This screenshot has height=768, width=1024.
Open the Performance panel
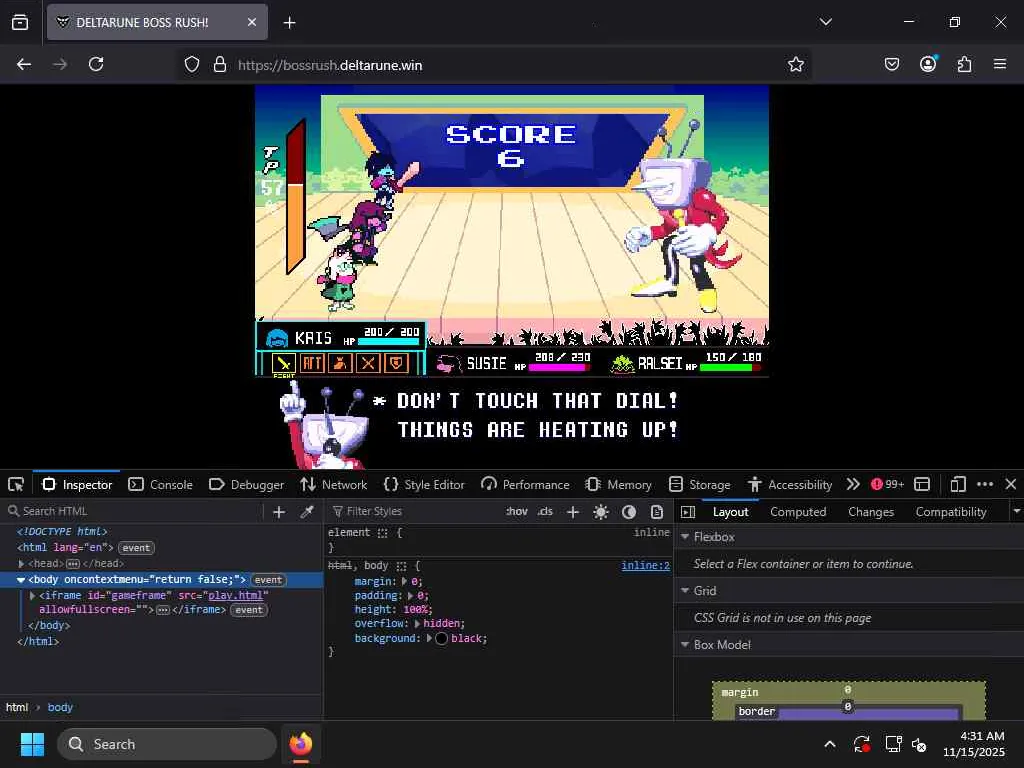525,485
